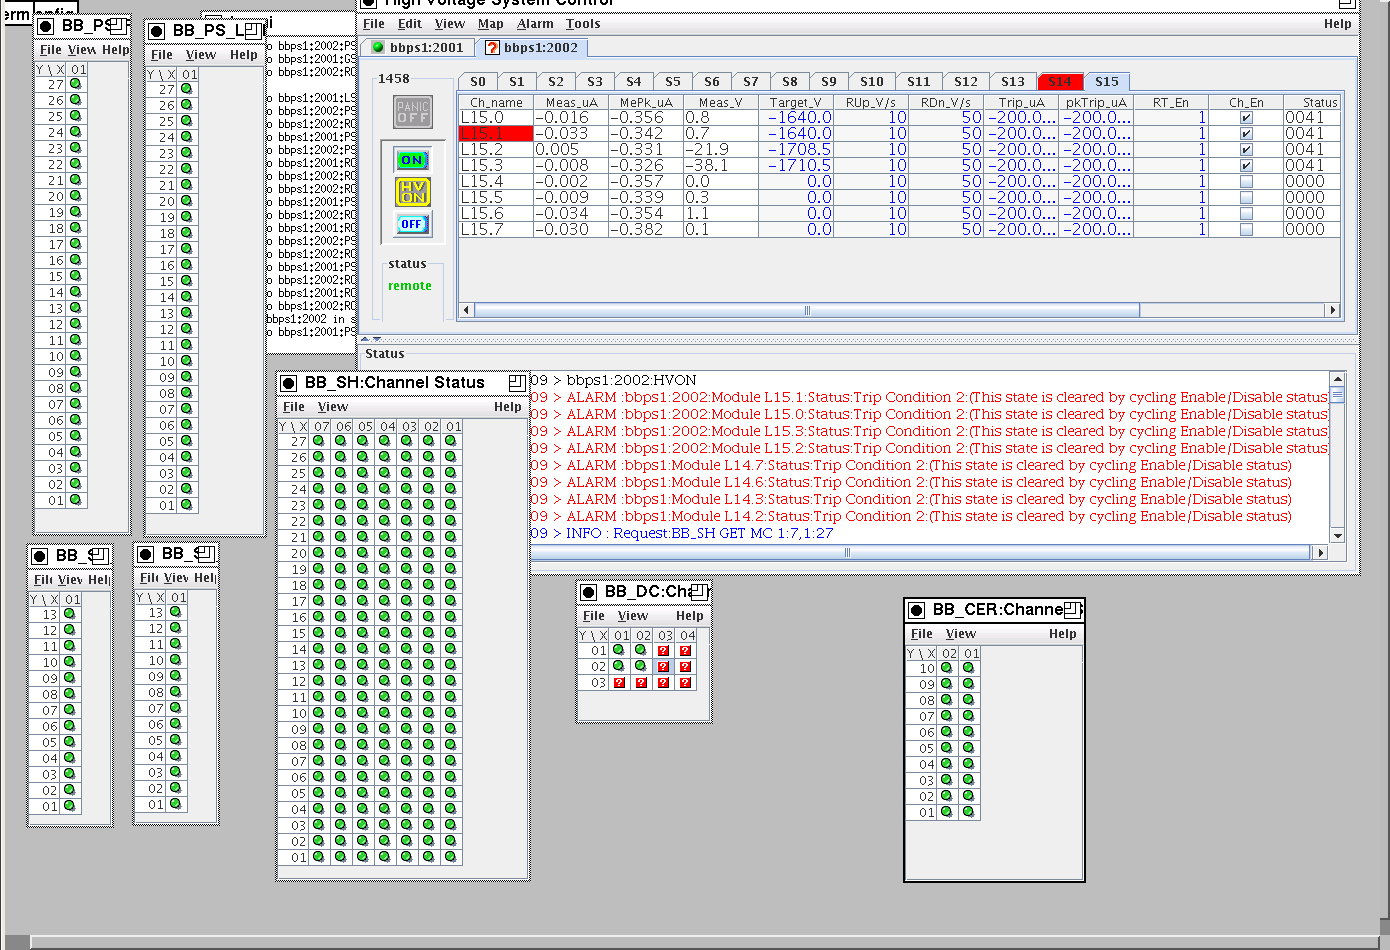Click BB_DC red alarm cell row 02 column 04
The image size is (1390, 950).
[685, 667]
